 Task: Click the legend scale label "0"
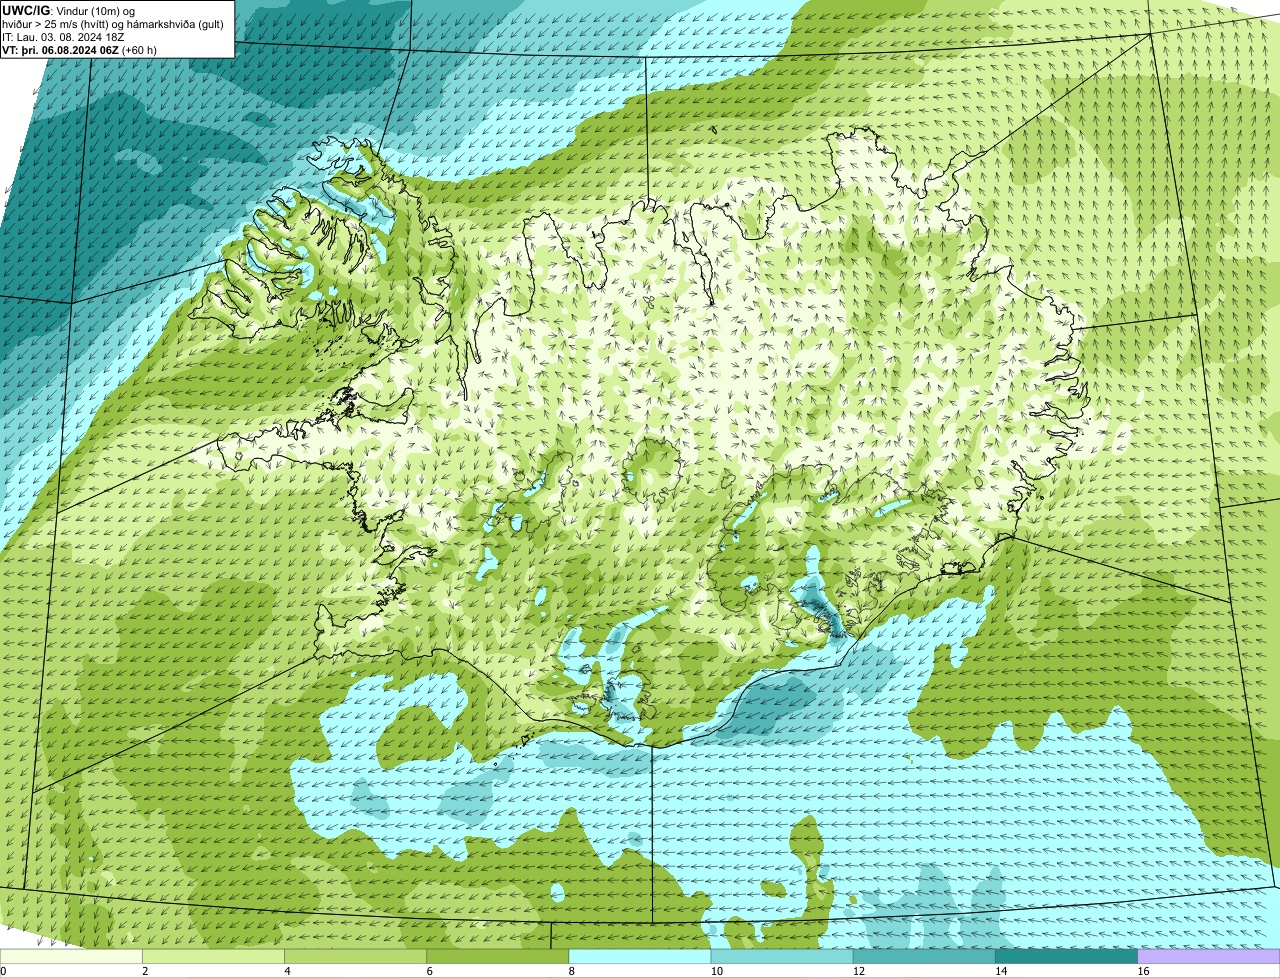coord(3,971)
